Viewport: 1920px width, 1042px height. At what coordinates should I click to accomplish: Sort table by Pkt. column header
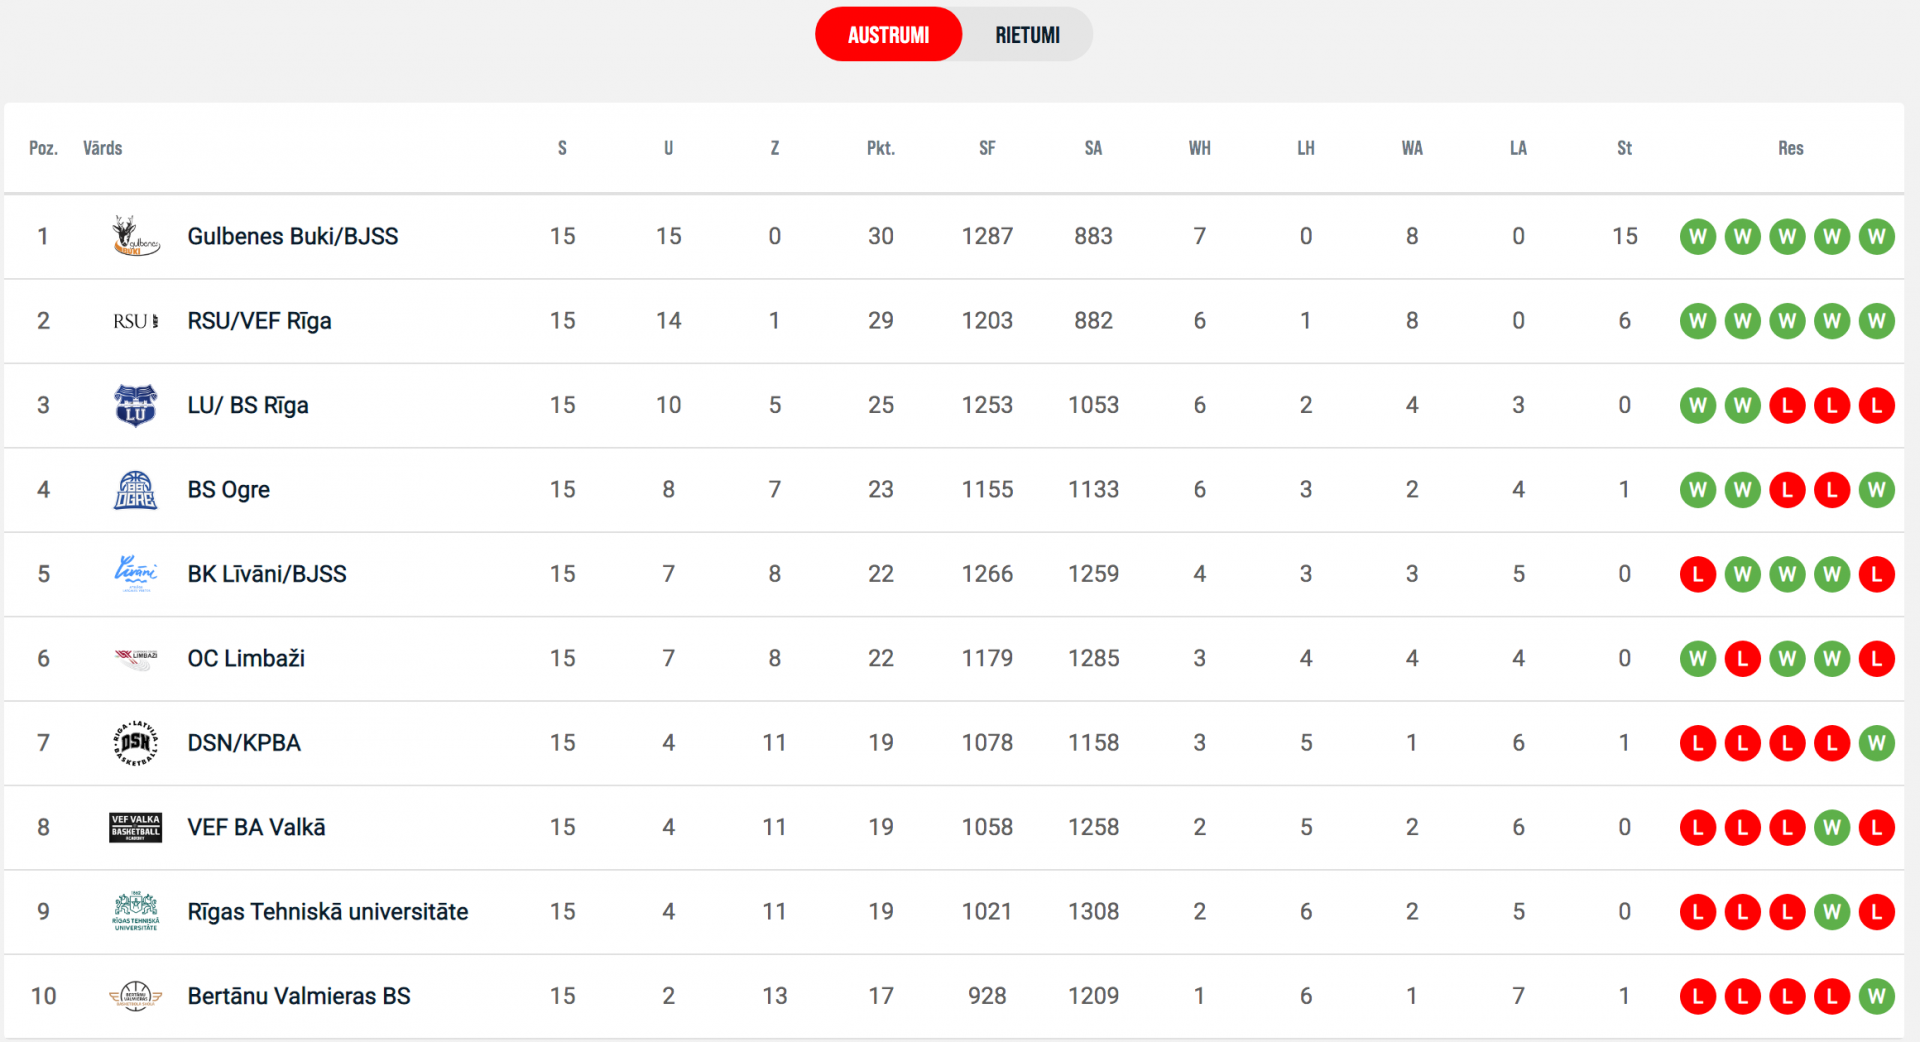pos(880,148)
